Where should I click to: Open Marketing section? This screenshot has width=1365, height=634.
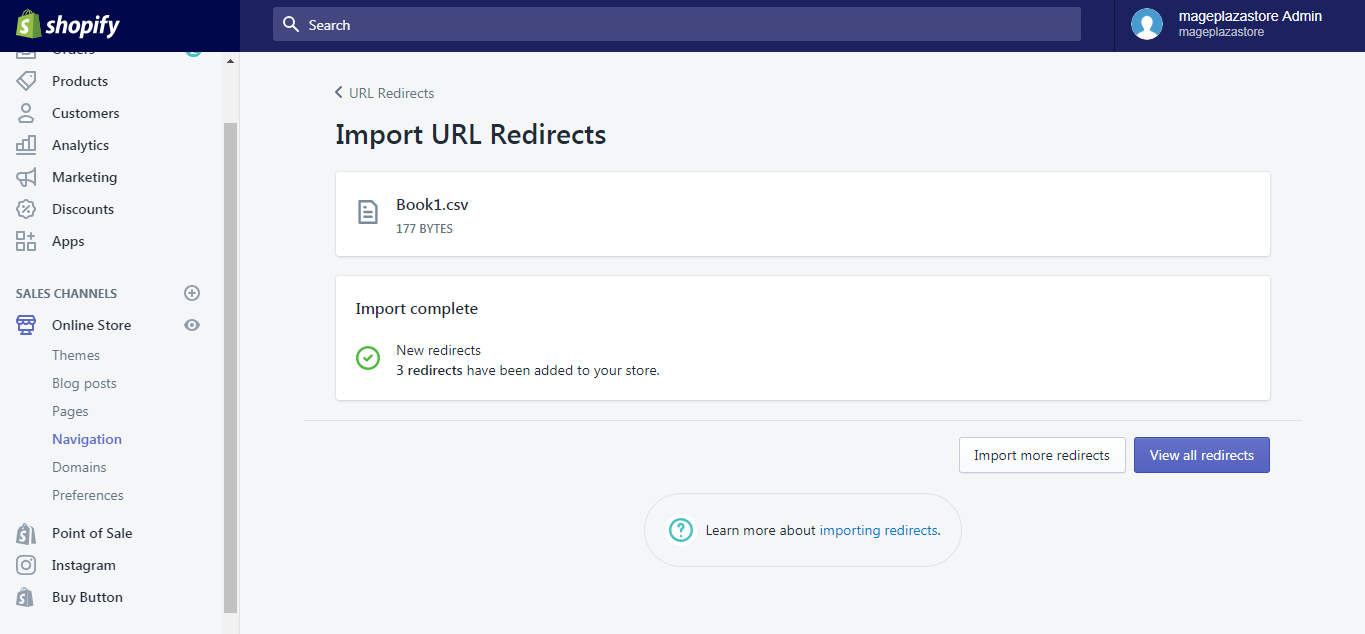click(x=84, y=177)
